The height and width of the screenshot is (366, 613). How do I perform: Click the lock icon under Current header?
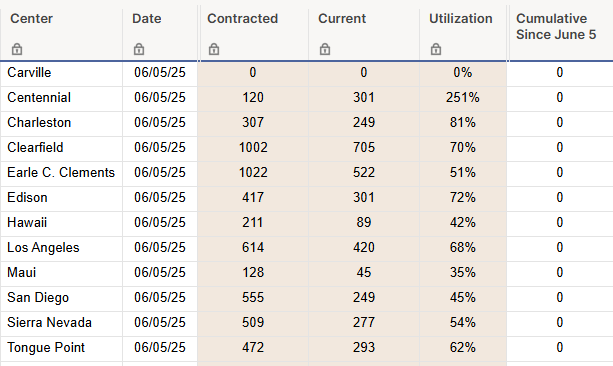(325, 49)
